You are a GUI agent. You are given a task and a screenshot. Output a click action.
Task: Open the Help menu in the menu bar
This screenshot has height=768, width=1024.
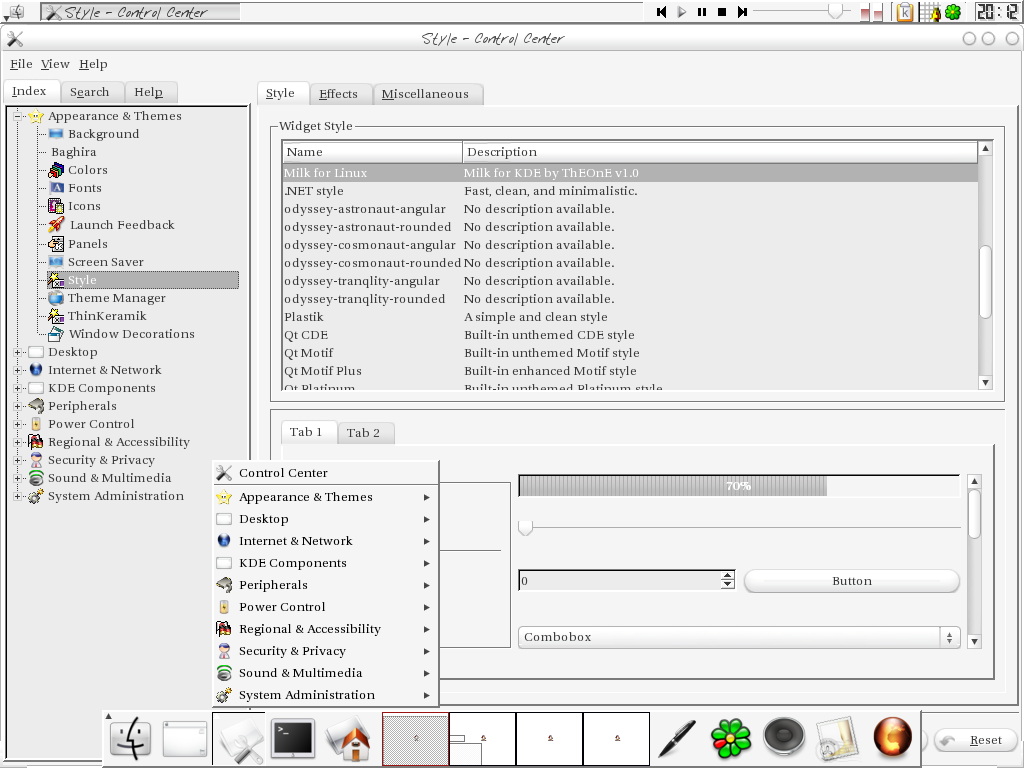(x=93, y=64)
